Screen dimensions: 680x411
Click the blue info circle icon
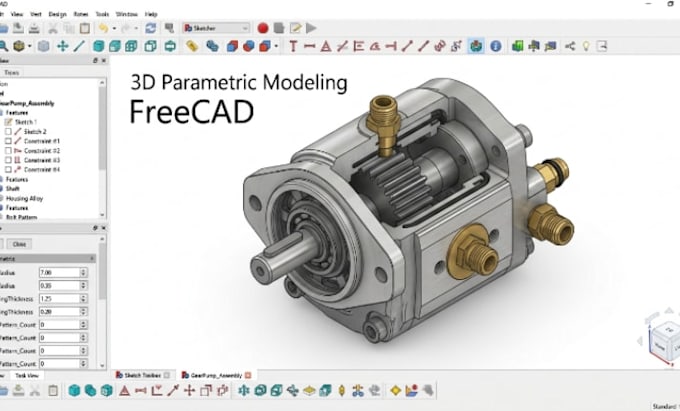coord(496,46)
